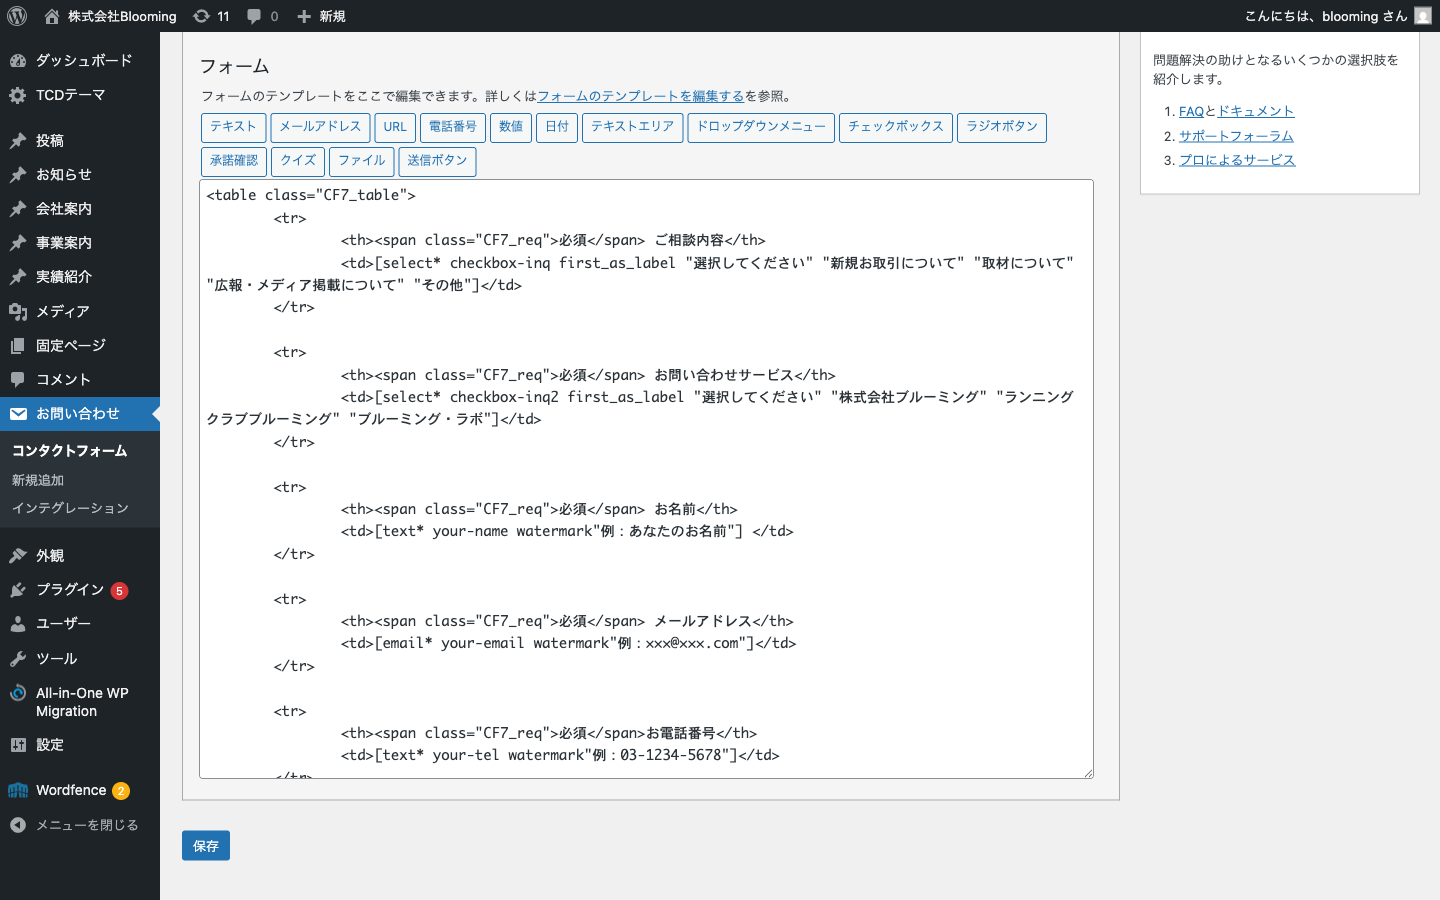Click the 外観 paintbrush icon

(x=18, y=556)
